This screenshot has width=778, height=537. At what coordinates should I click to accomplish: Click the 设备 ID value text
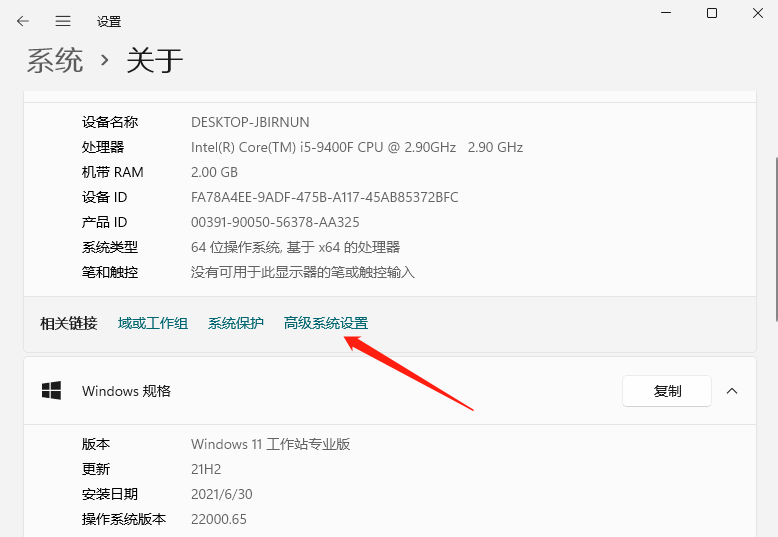(324, 197)
